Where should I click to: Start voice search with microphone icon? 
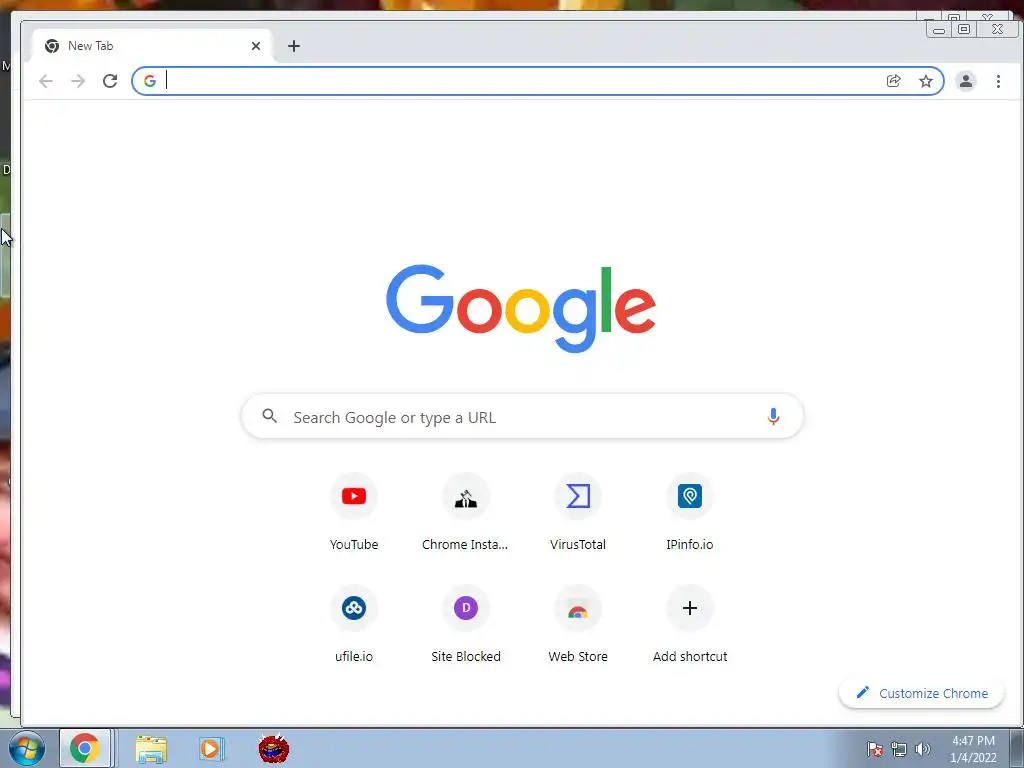click(773, 417)
